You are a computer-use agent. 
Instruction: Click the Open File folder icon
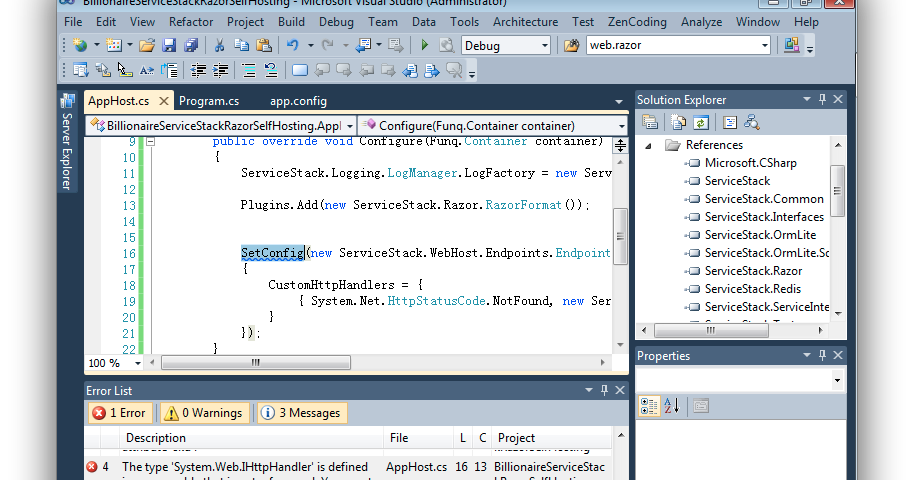pos(147,45)
